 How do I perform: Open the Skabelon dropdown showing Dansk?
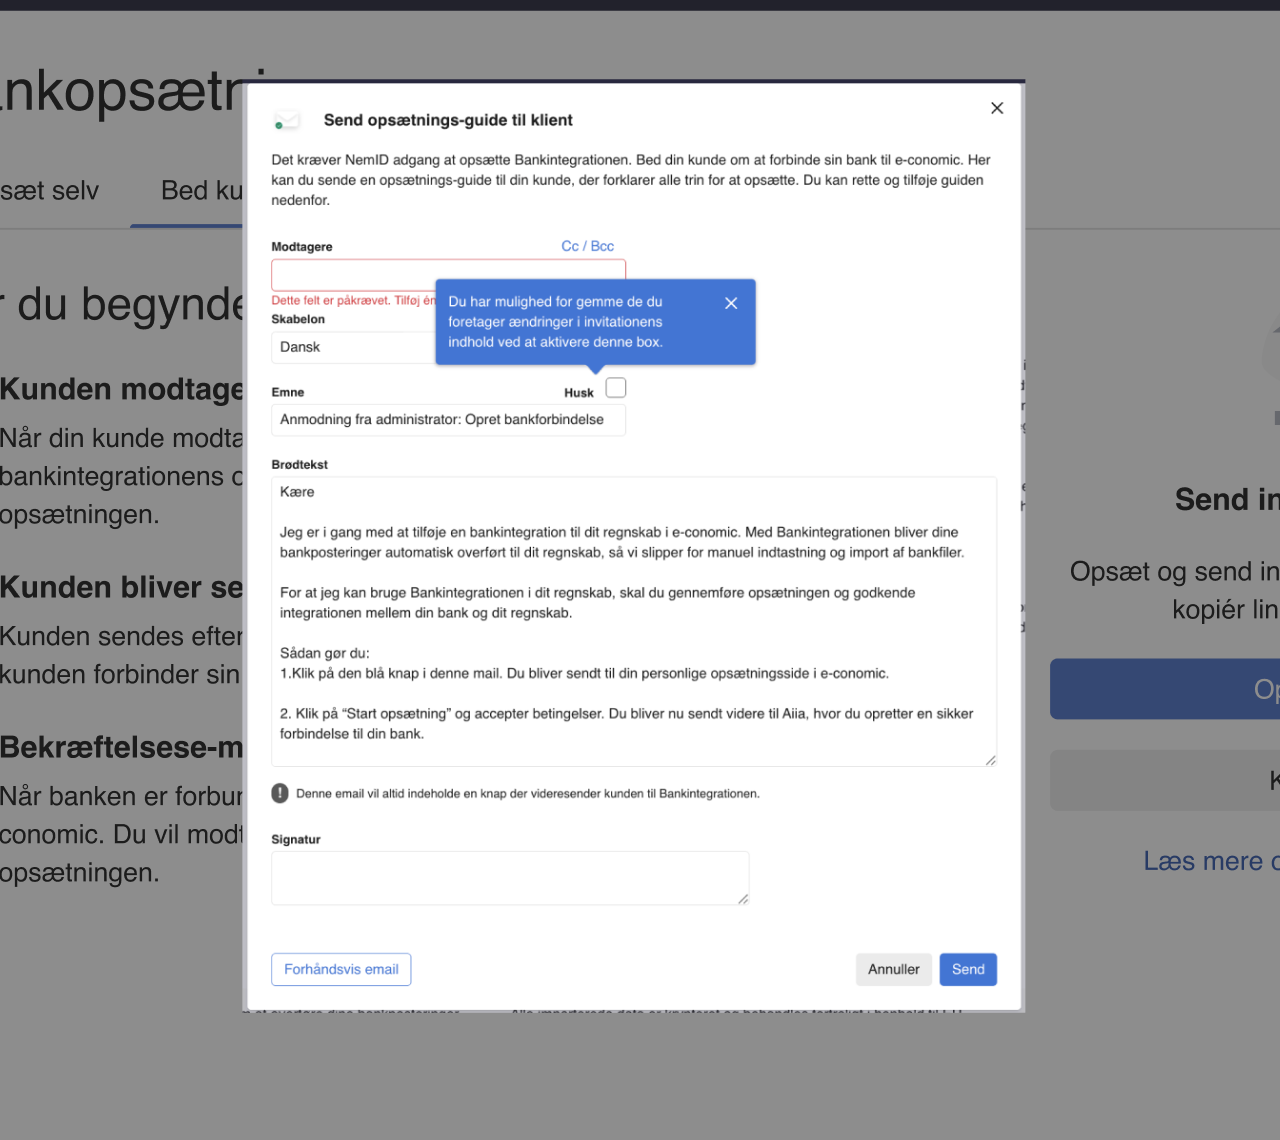tap(352, 347)
